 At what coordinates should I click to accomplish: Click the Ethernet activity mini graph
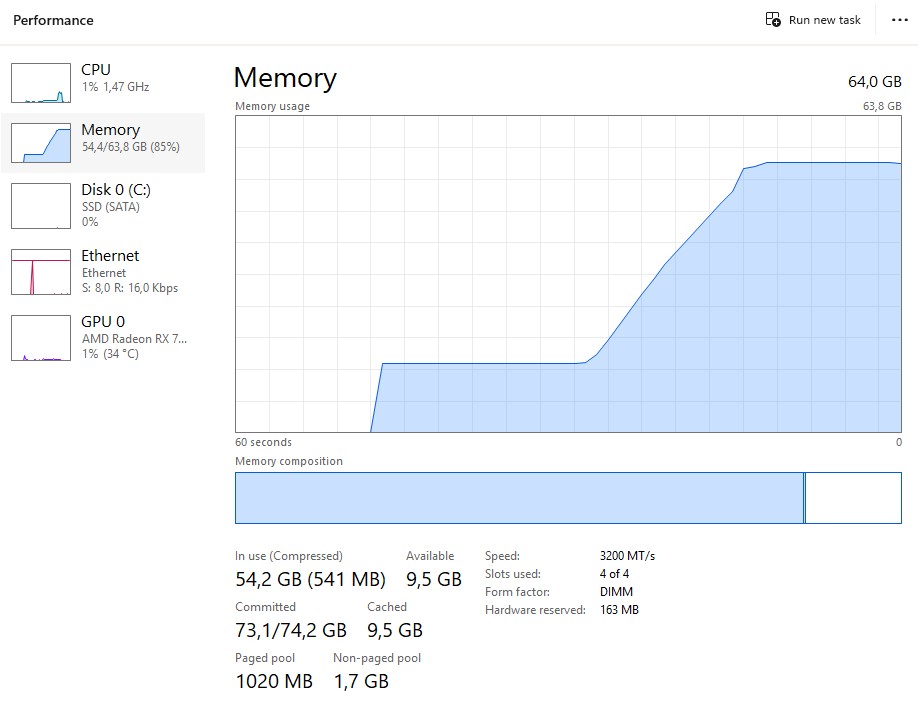pyautogui.click(x=40, y=270)
